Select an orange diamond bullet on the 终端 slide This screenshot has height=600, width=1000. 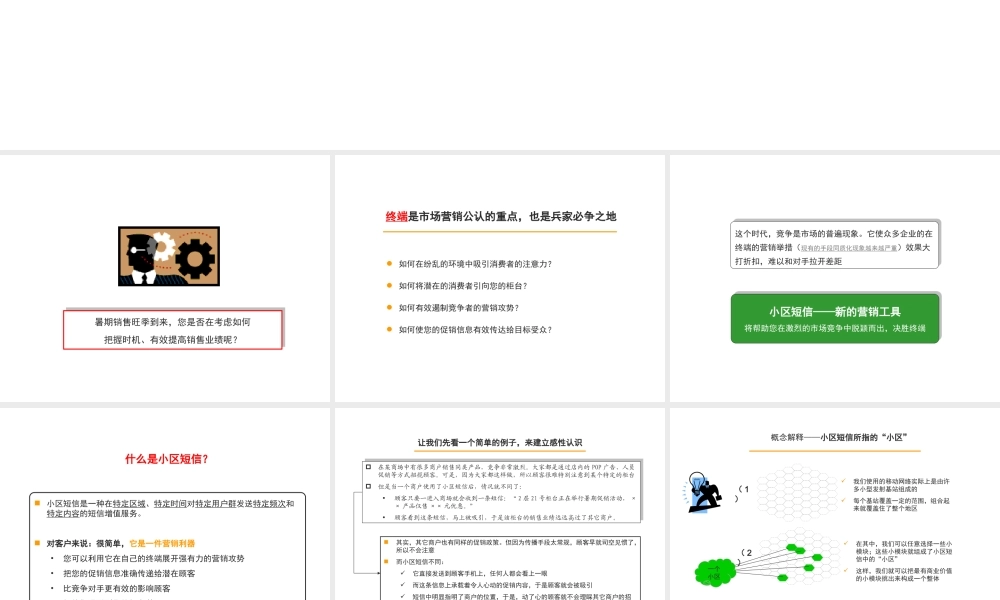coord(390,264)
